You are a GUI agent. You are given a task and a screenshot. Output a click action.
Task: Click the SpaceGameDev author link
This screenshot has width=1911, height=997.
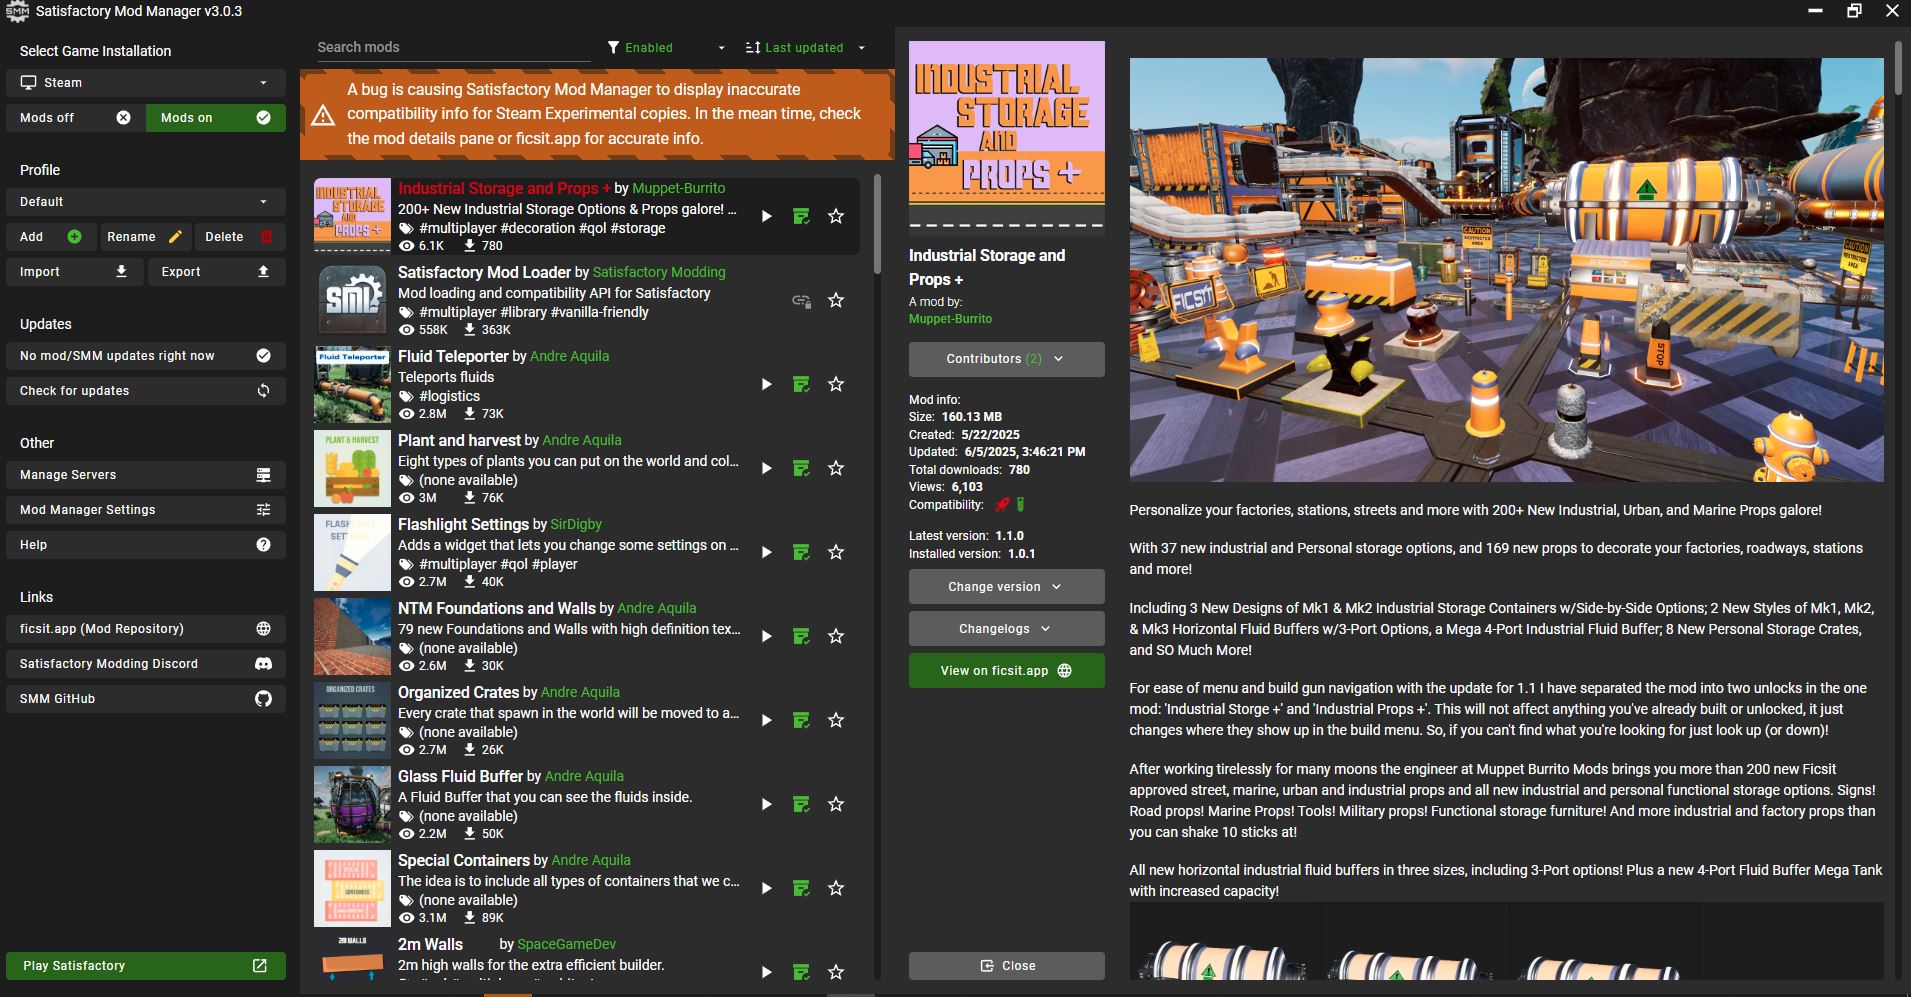click(567, 944)
